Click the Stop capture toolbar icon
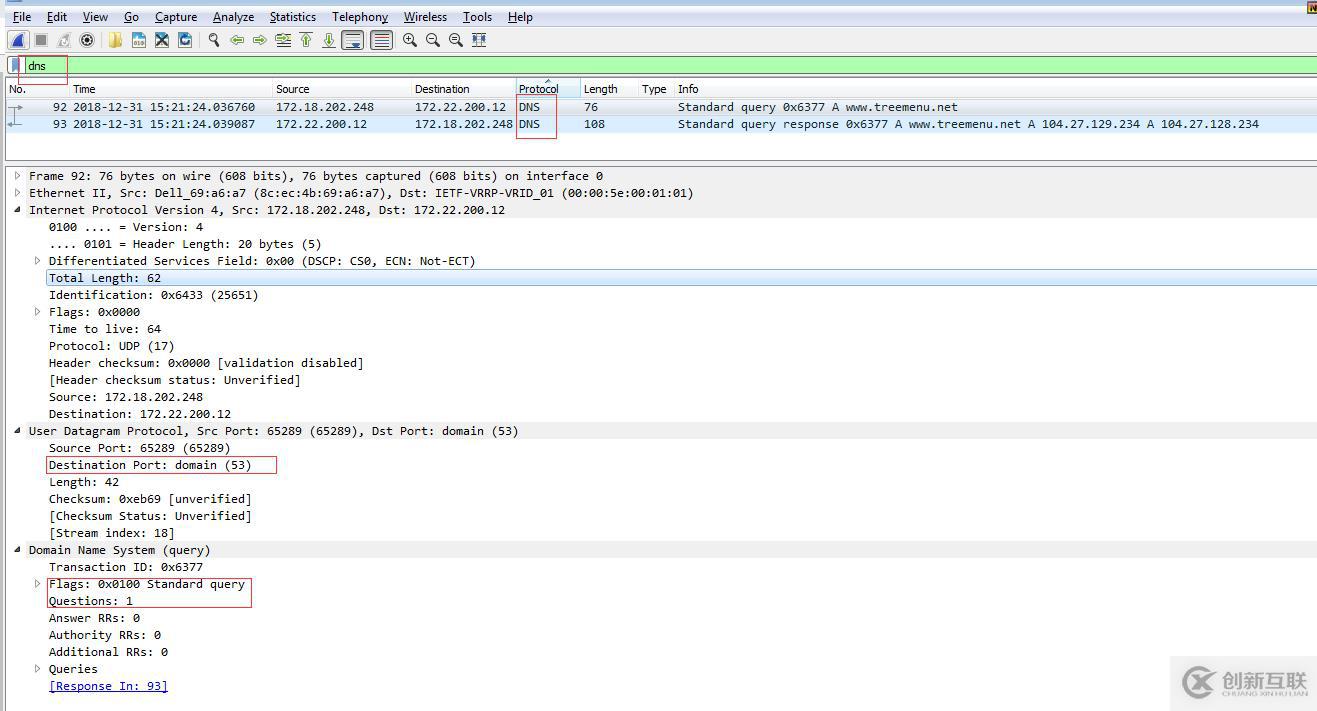Image resolution: width=1317 pixels, height=711 pixels. [x=41, y=40]
